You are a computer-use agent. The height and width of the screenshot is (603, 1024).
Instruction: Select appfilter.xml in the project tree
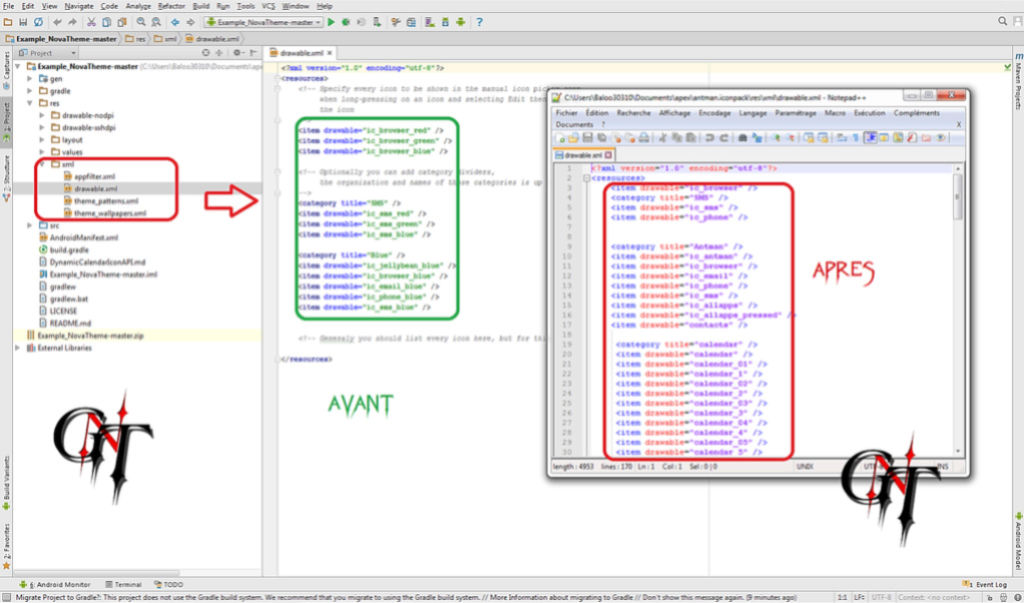click(x=90, y=176)
